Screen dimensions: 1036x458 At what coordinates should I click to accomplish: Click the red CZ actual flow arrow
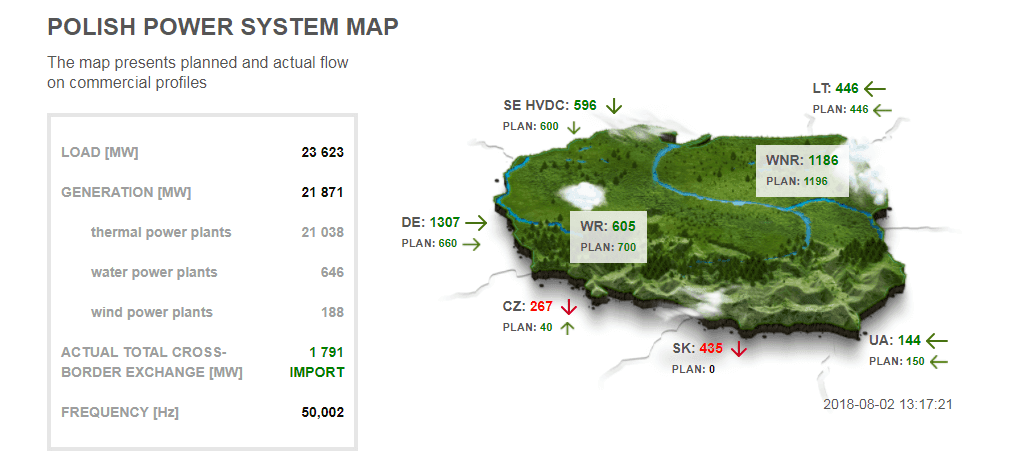pyautogui.click(x=569, y=307)
